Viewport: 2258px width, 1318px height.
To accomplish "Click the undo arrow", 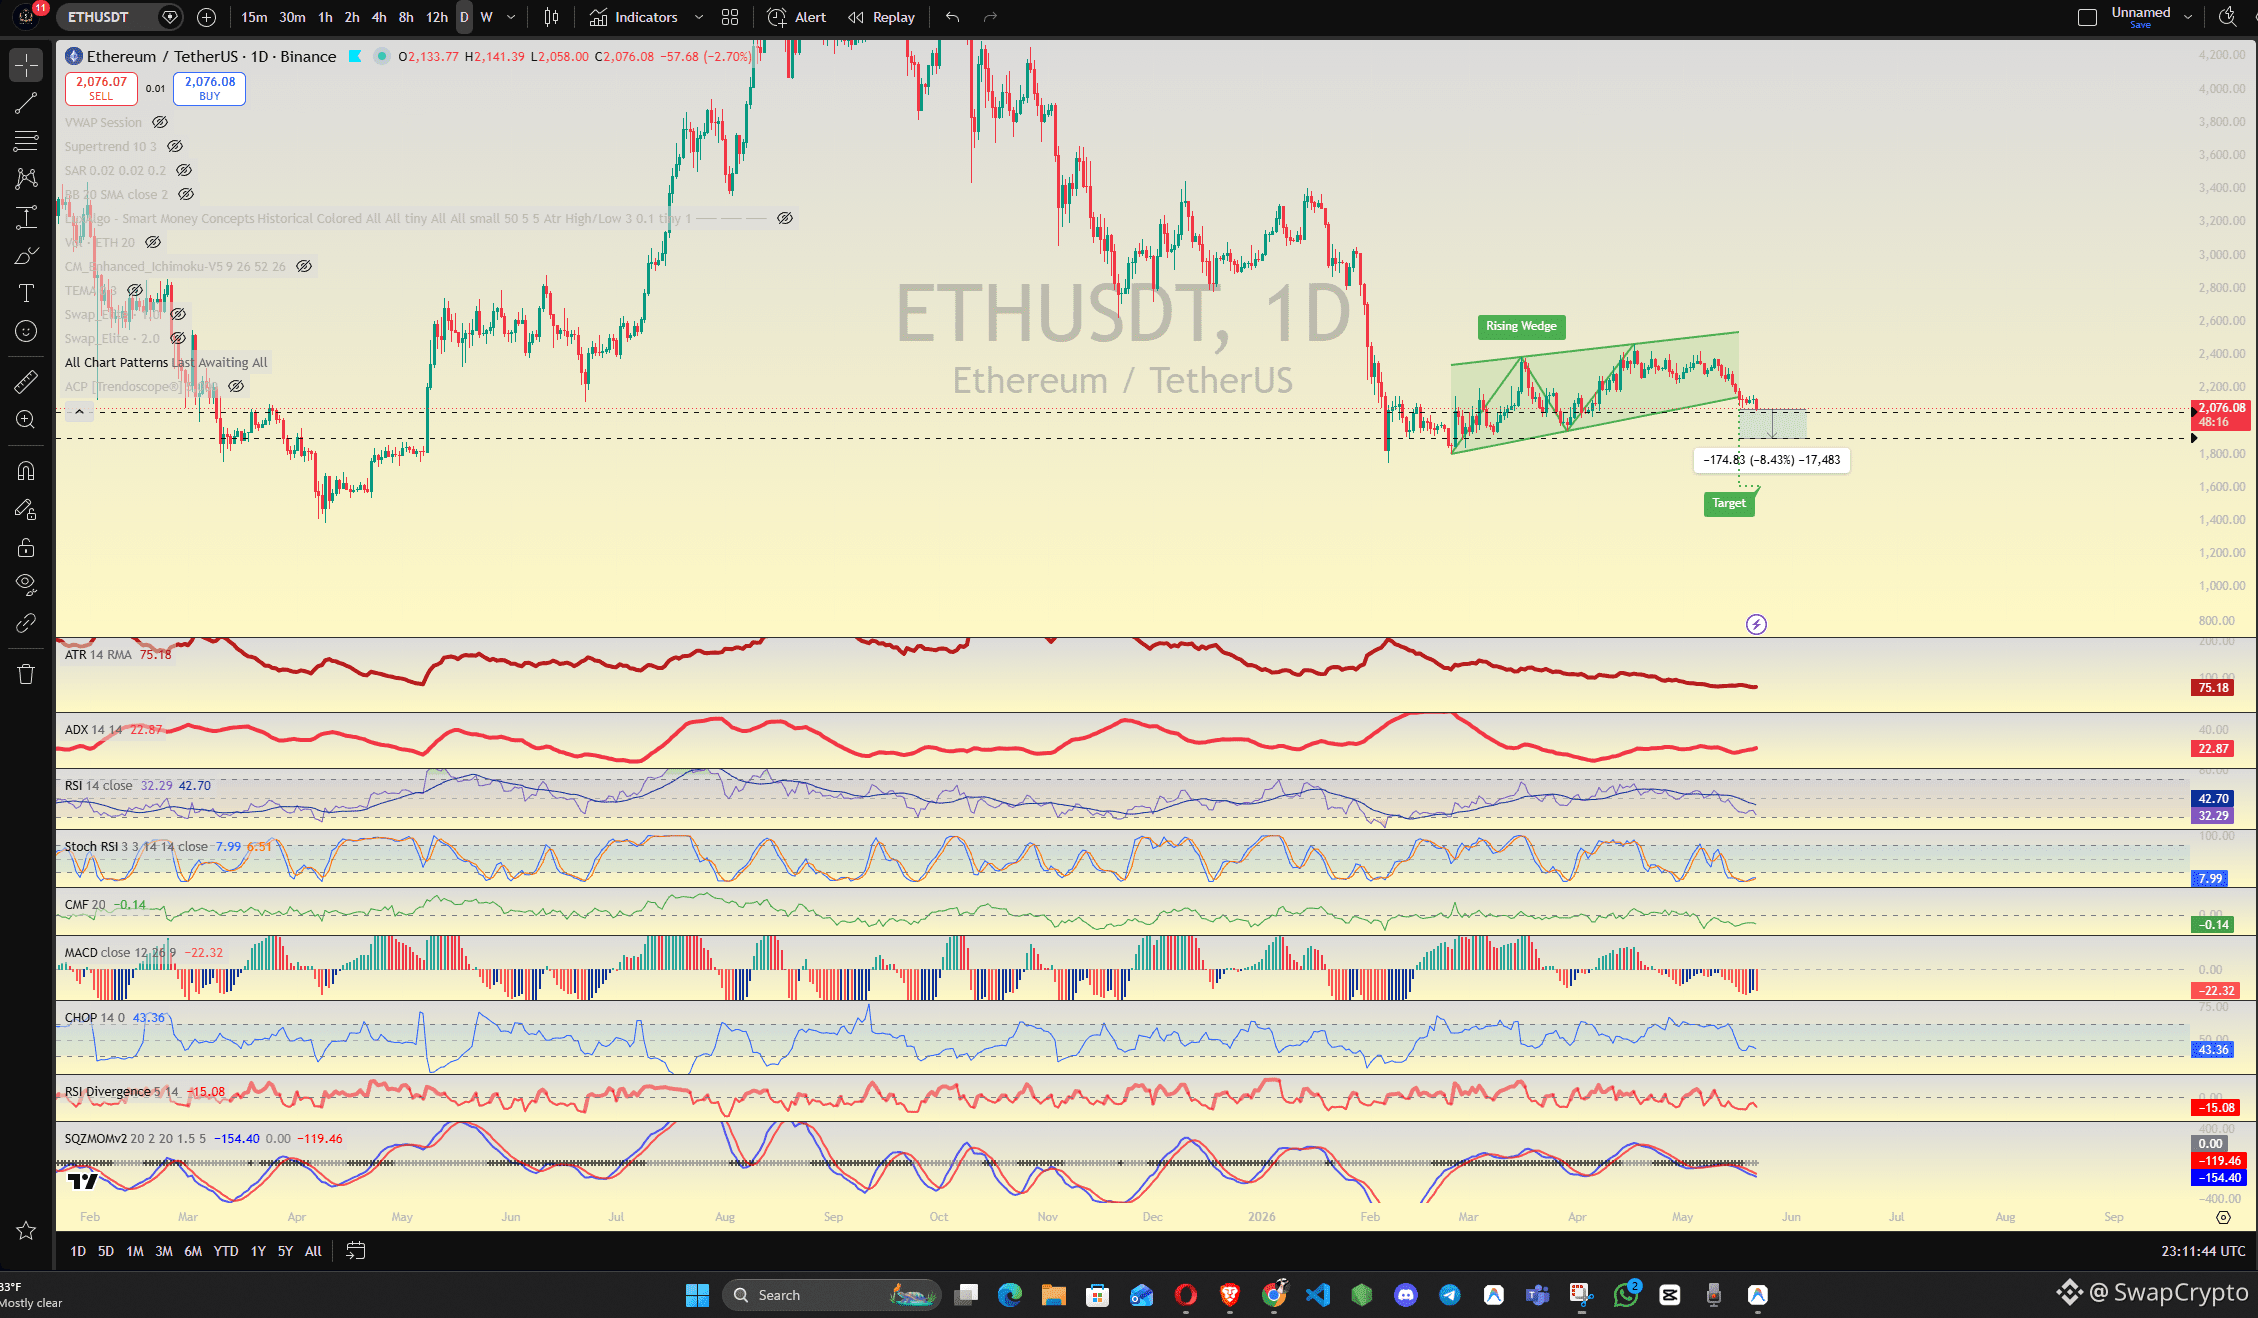I will click(x=952, y=17).
